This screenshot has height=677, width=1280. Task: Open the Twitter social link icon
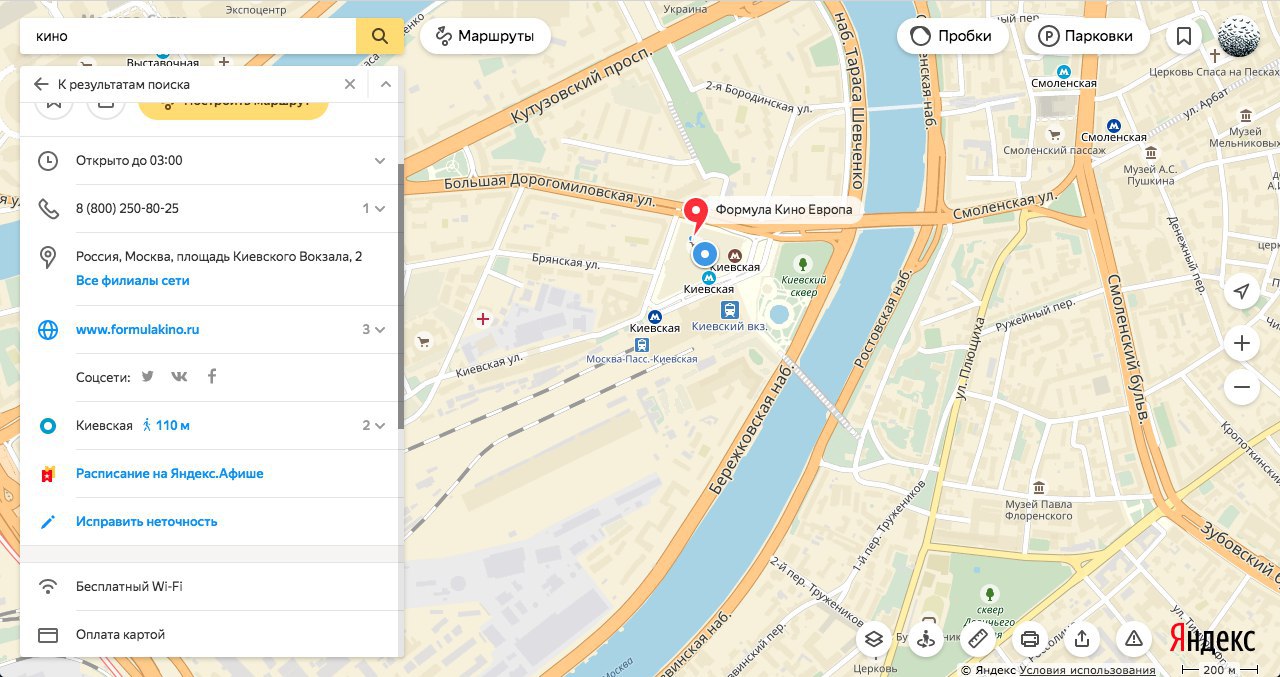click(x=148, y=377)
